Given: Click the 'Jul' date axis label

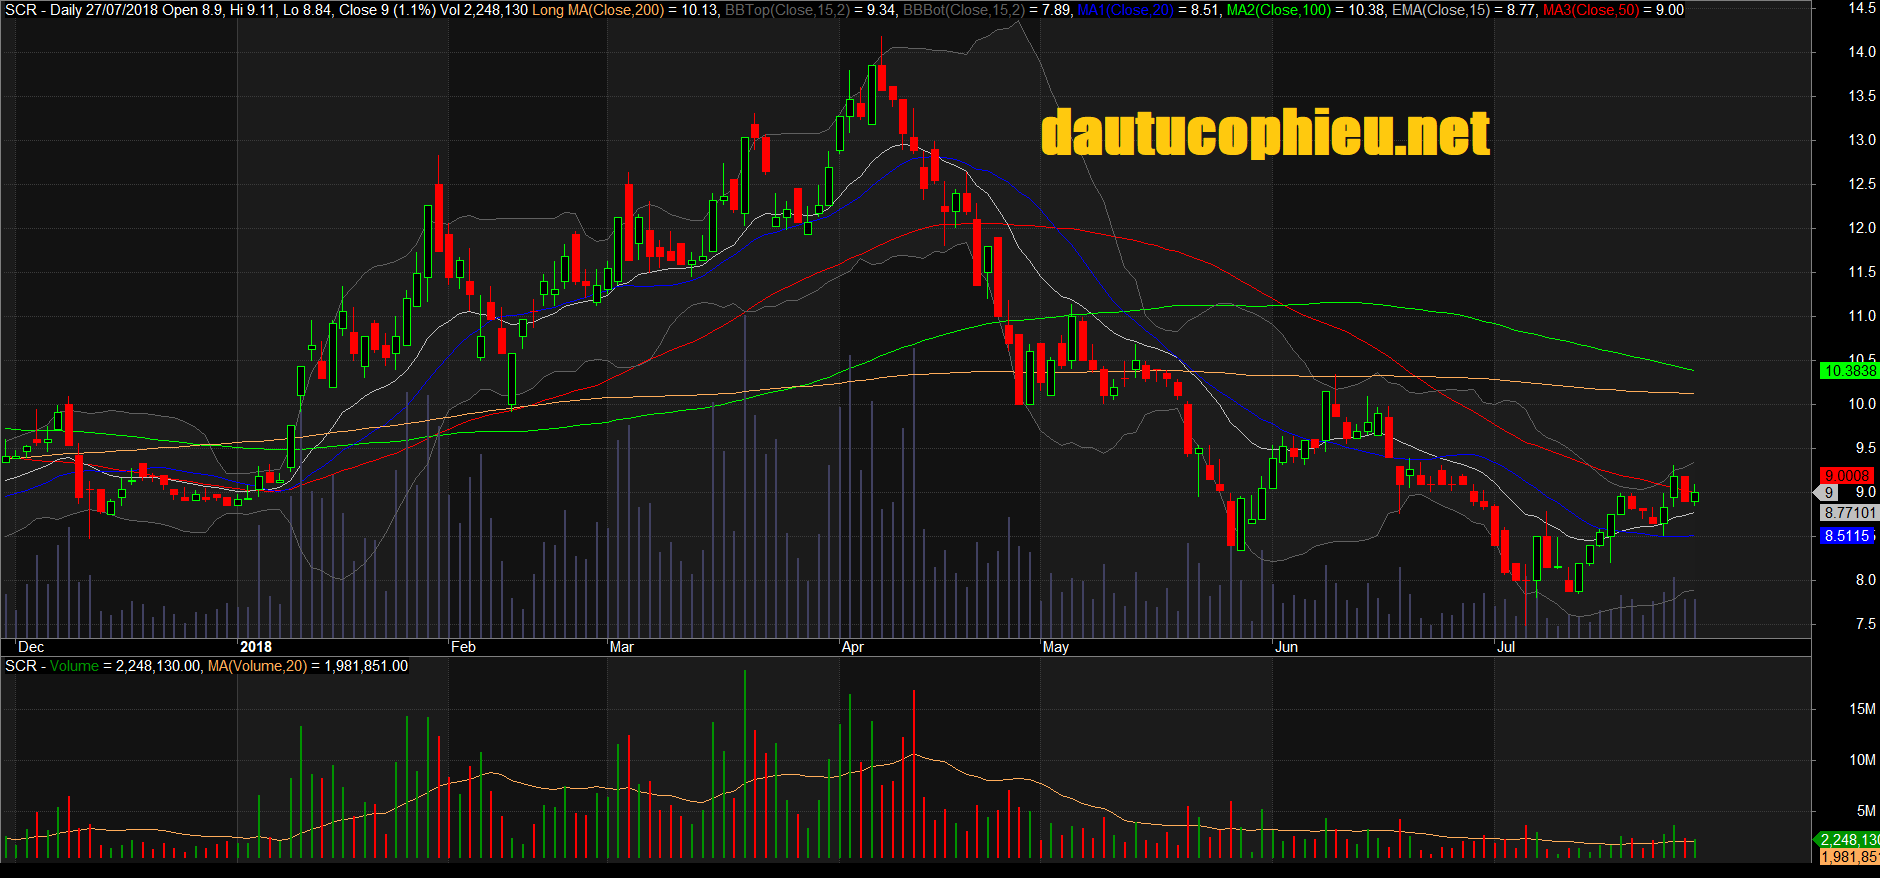Looking at the screenshot, I should (x=1506, y=647).
